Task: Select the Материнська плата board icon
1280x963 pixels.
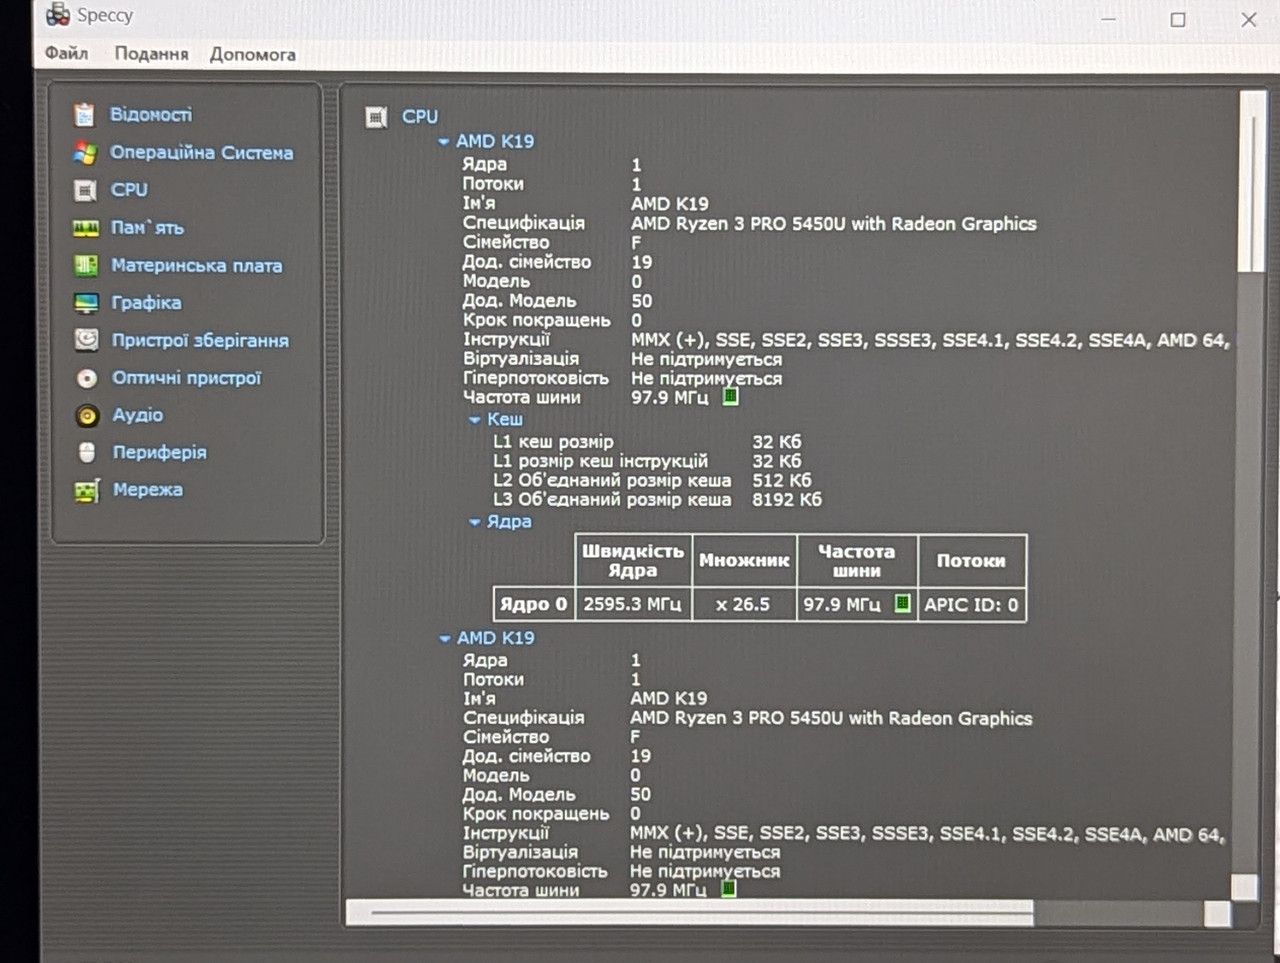Action: coord(86,266)
